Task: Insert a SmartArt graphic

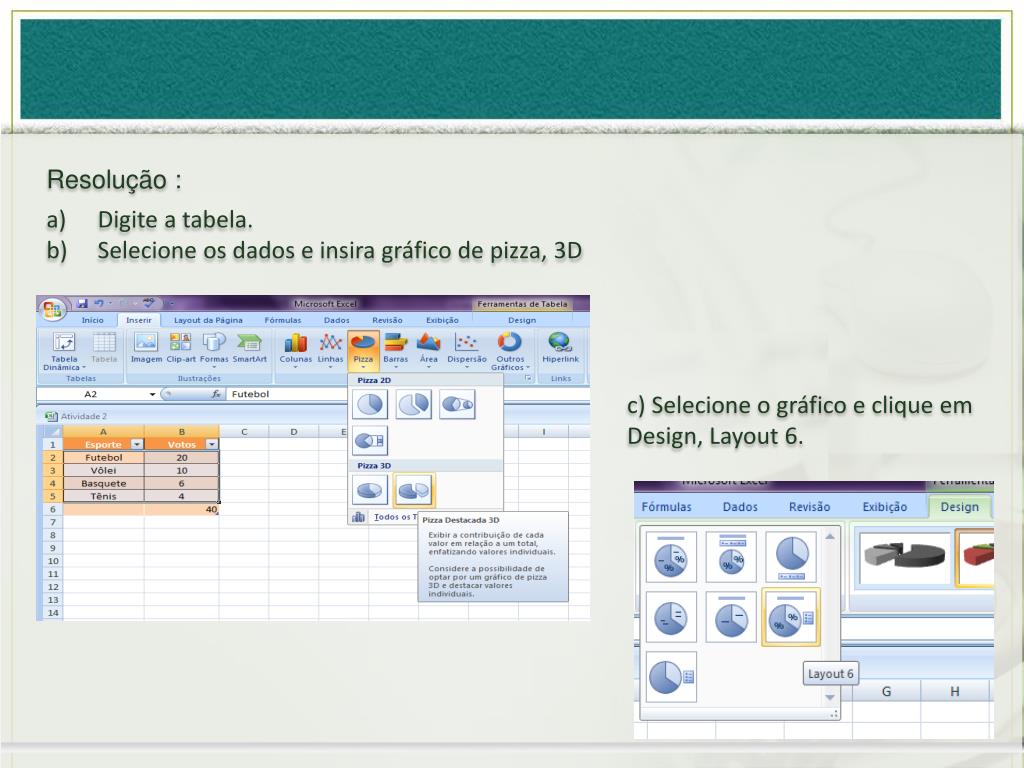Action: coord(249,347)
